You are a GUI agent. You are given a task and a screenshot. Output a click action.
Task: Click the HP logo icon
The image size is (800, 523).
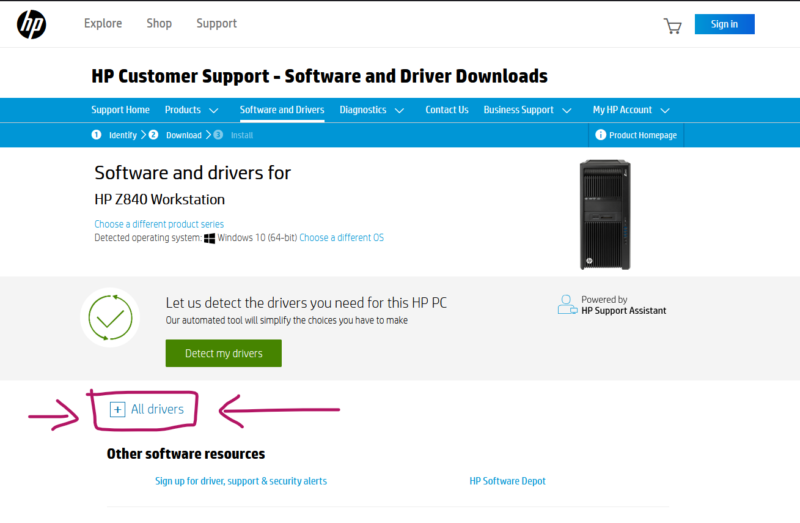click(x=32, y=24)
